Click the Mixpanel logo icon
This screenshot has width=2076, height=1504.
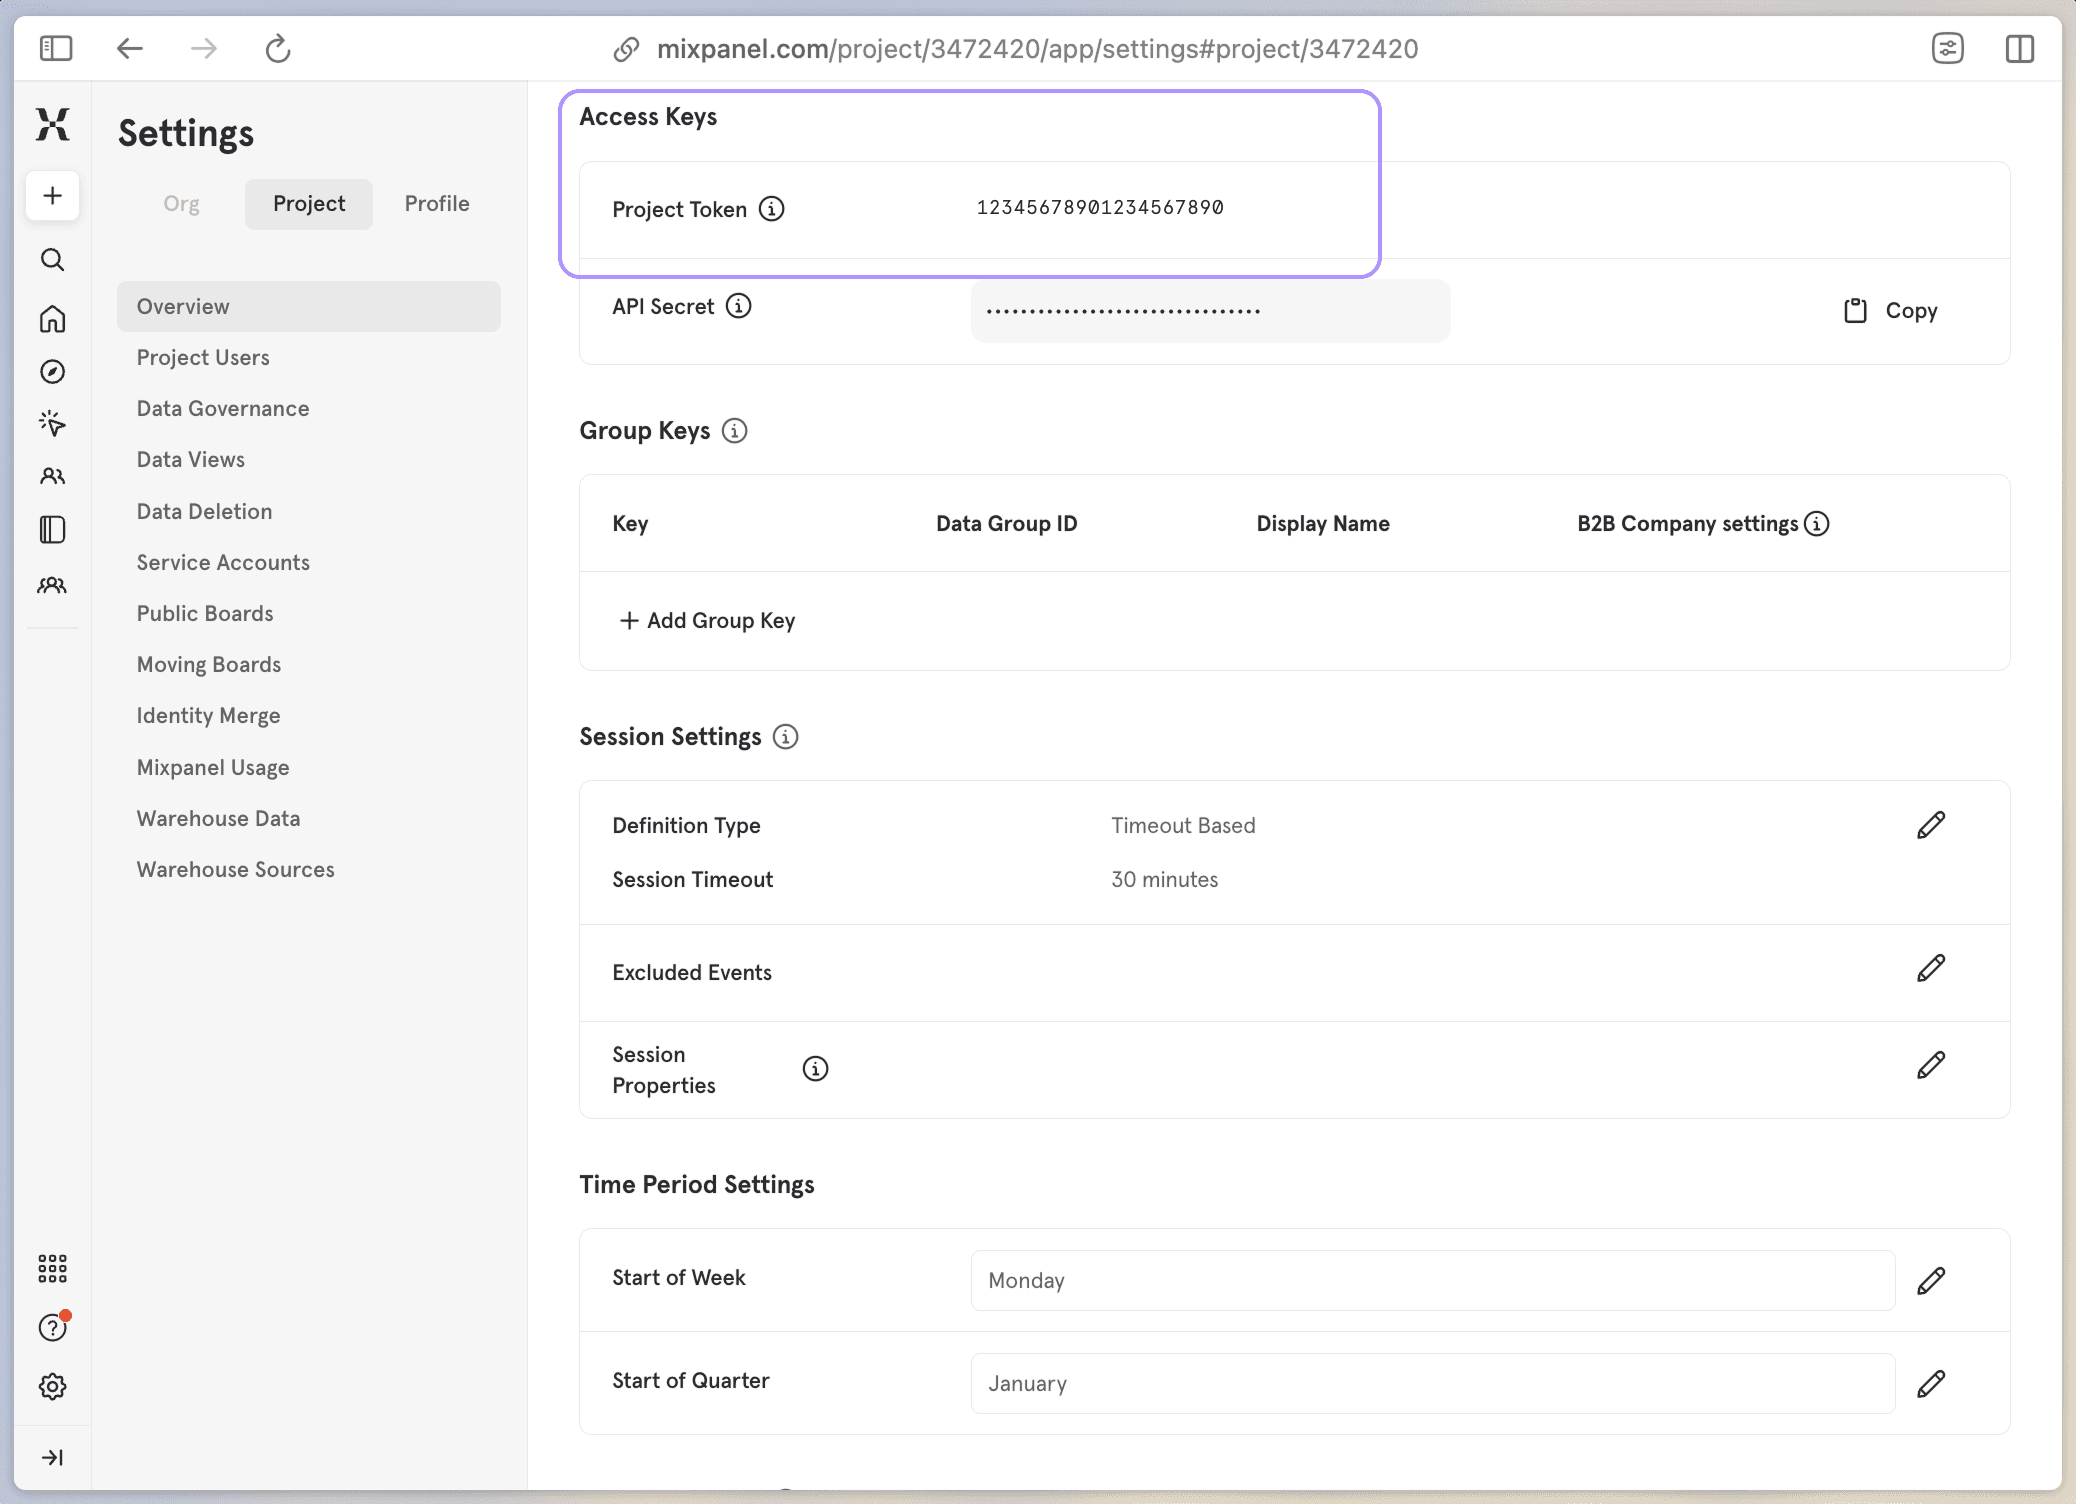tap(52, 124)
